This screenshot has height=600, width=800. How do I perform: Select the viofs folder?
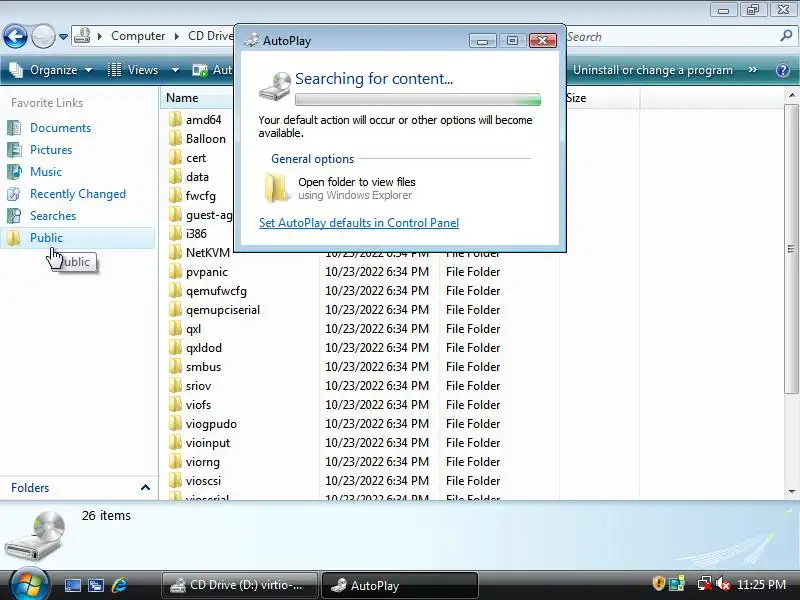tap(198, 405)
